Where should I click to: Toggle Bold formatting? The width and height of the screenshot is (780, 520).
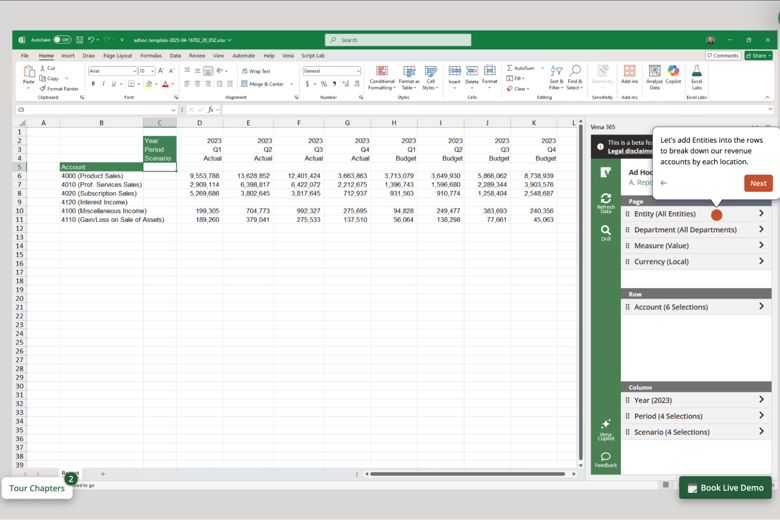click(x=93, y=84)
